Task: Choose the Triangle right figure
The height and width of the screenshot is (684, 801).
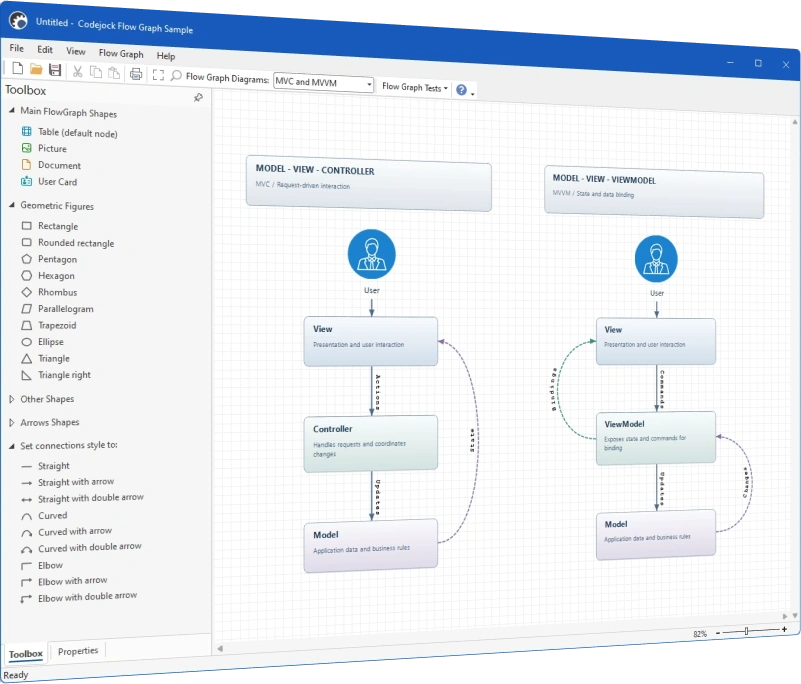Action: [x=56, y=375]
